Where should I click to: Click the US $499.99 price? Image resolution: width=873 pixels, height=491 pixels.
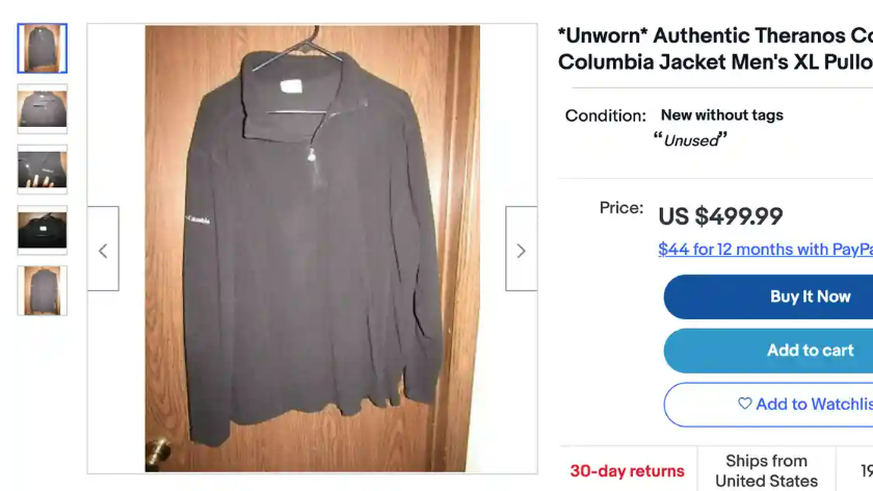coord(720,216)
